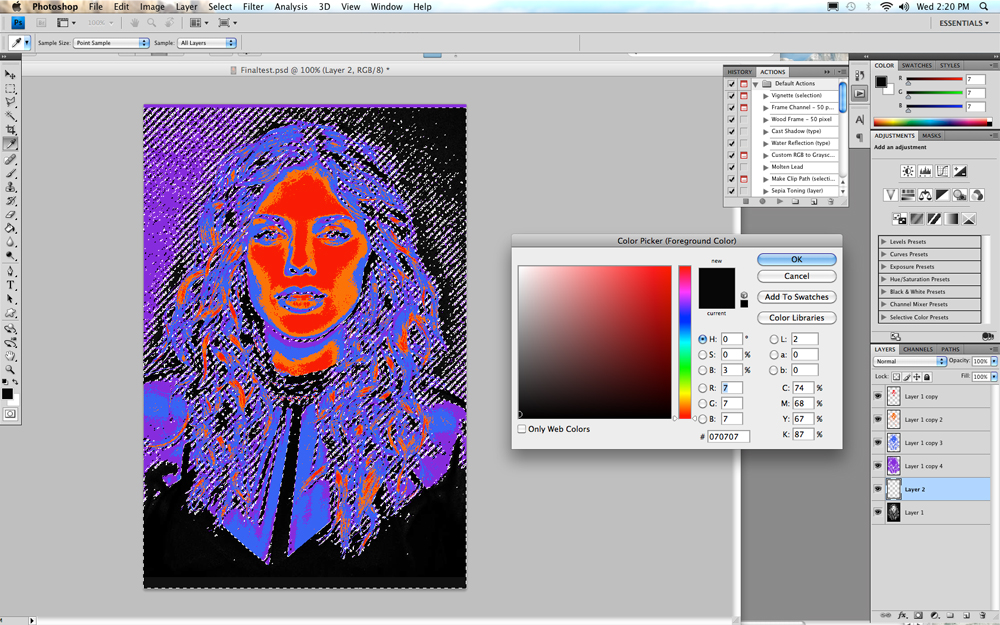This screenshot has height=625, width=1000.
Task: Open the Sample Size dropdown
Action: click(111, 43)
